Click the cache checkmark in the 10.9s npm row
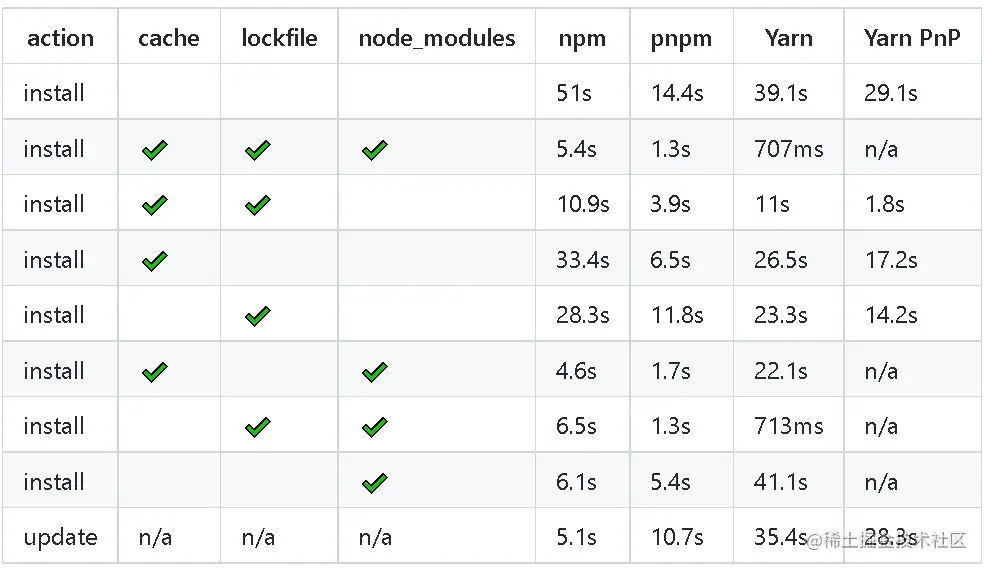This screenshot has height=568, width=984. [x=154, y=205]
